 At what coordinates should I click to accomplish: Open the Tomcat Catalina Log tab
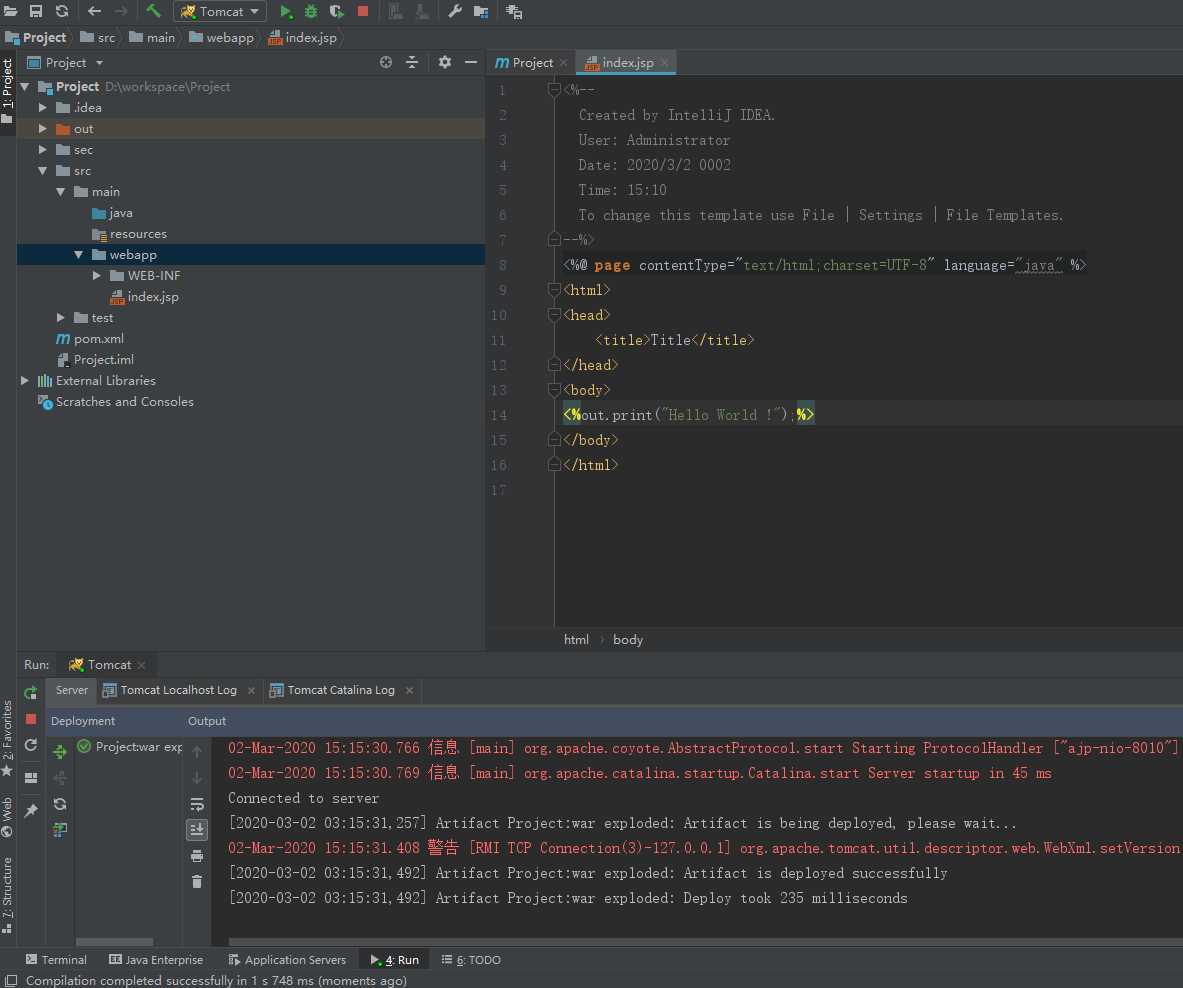pos(341,690)
